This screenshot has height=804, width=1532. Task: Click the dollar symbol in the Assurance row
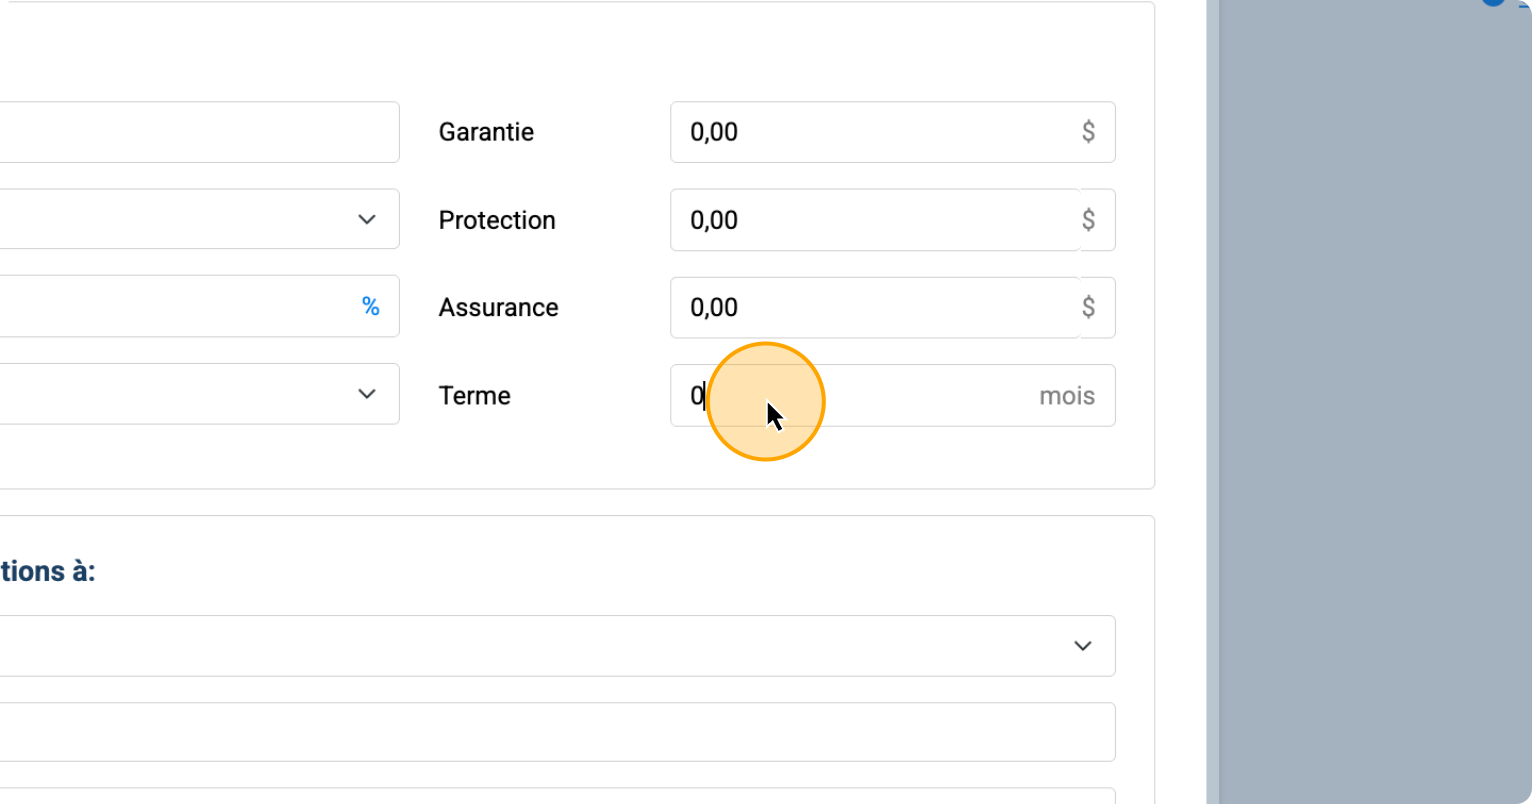coord(1088,307)
